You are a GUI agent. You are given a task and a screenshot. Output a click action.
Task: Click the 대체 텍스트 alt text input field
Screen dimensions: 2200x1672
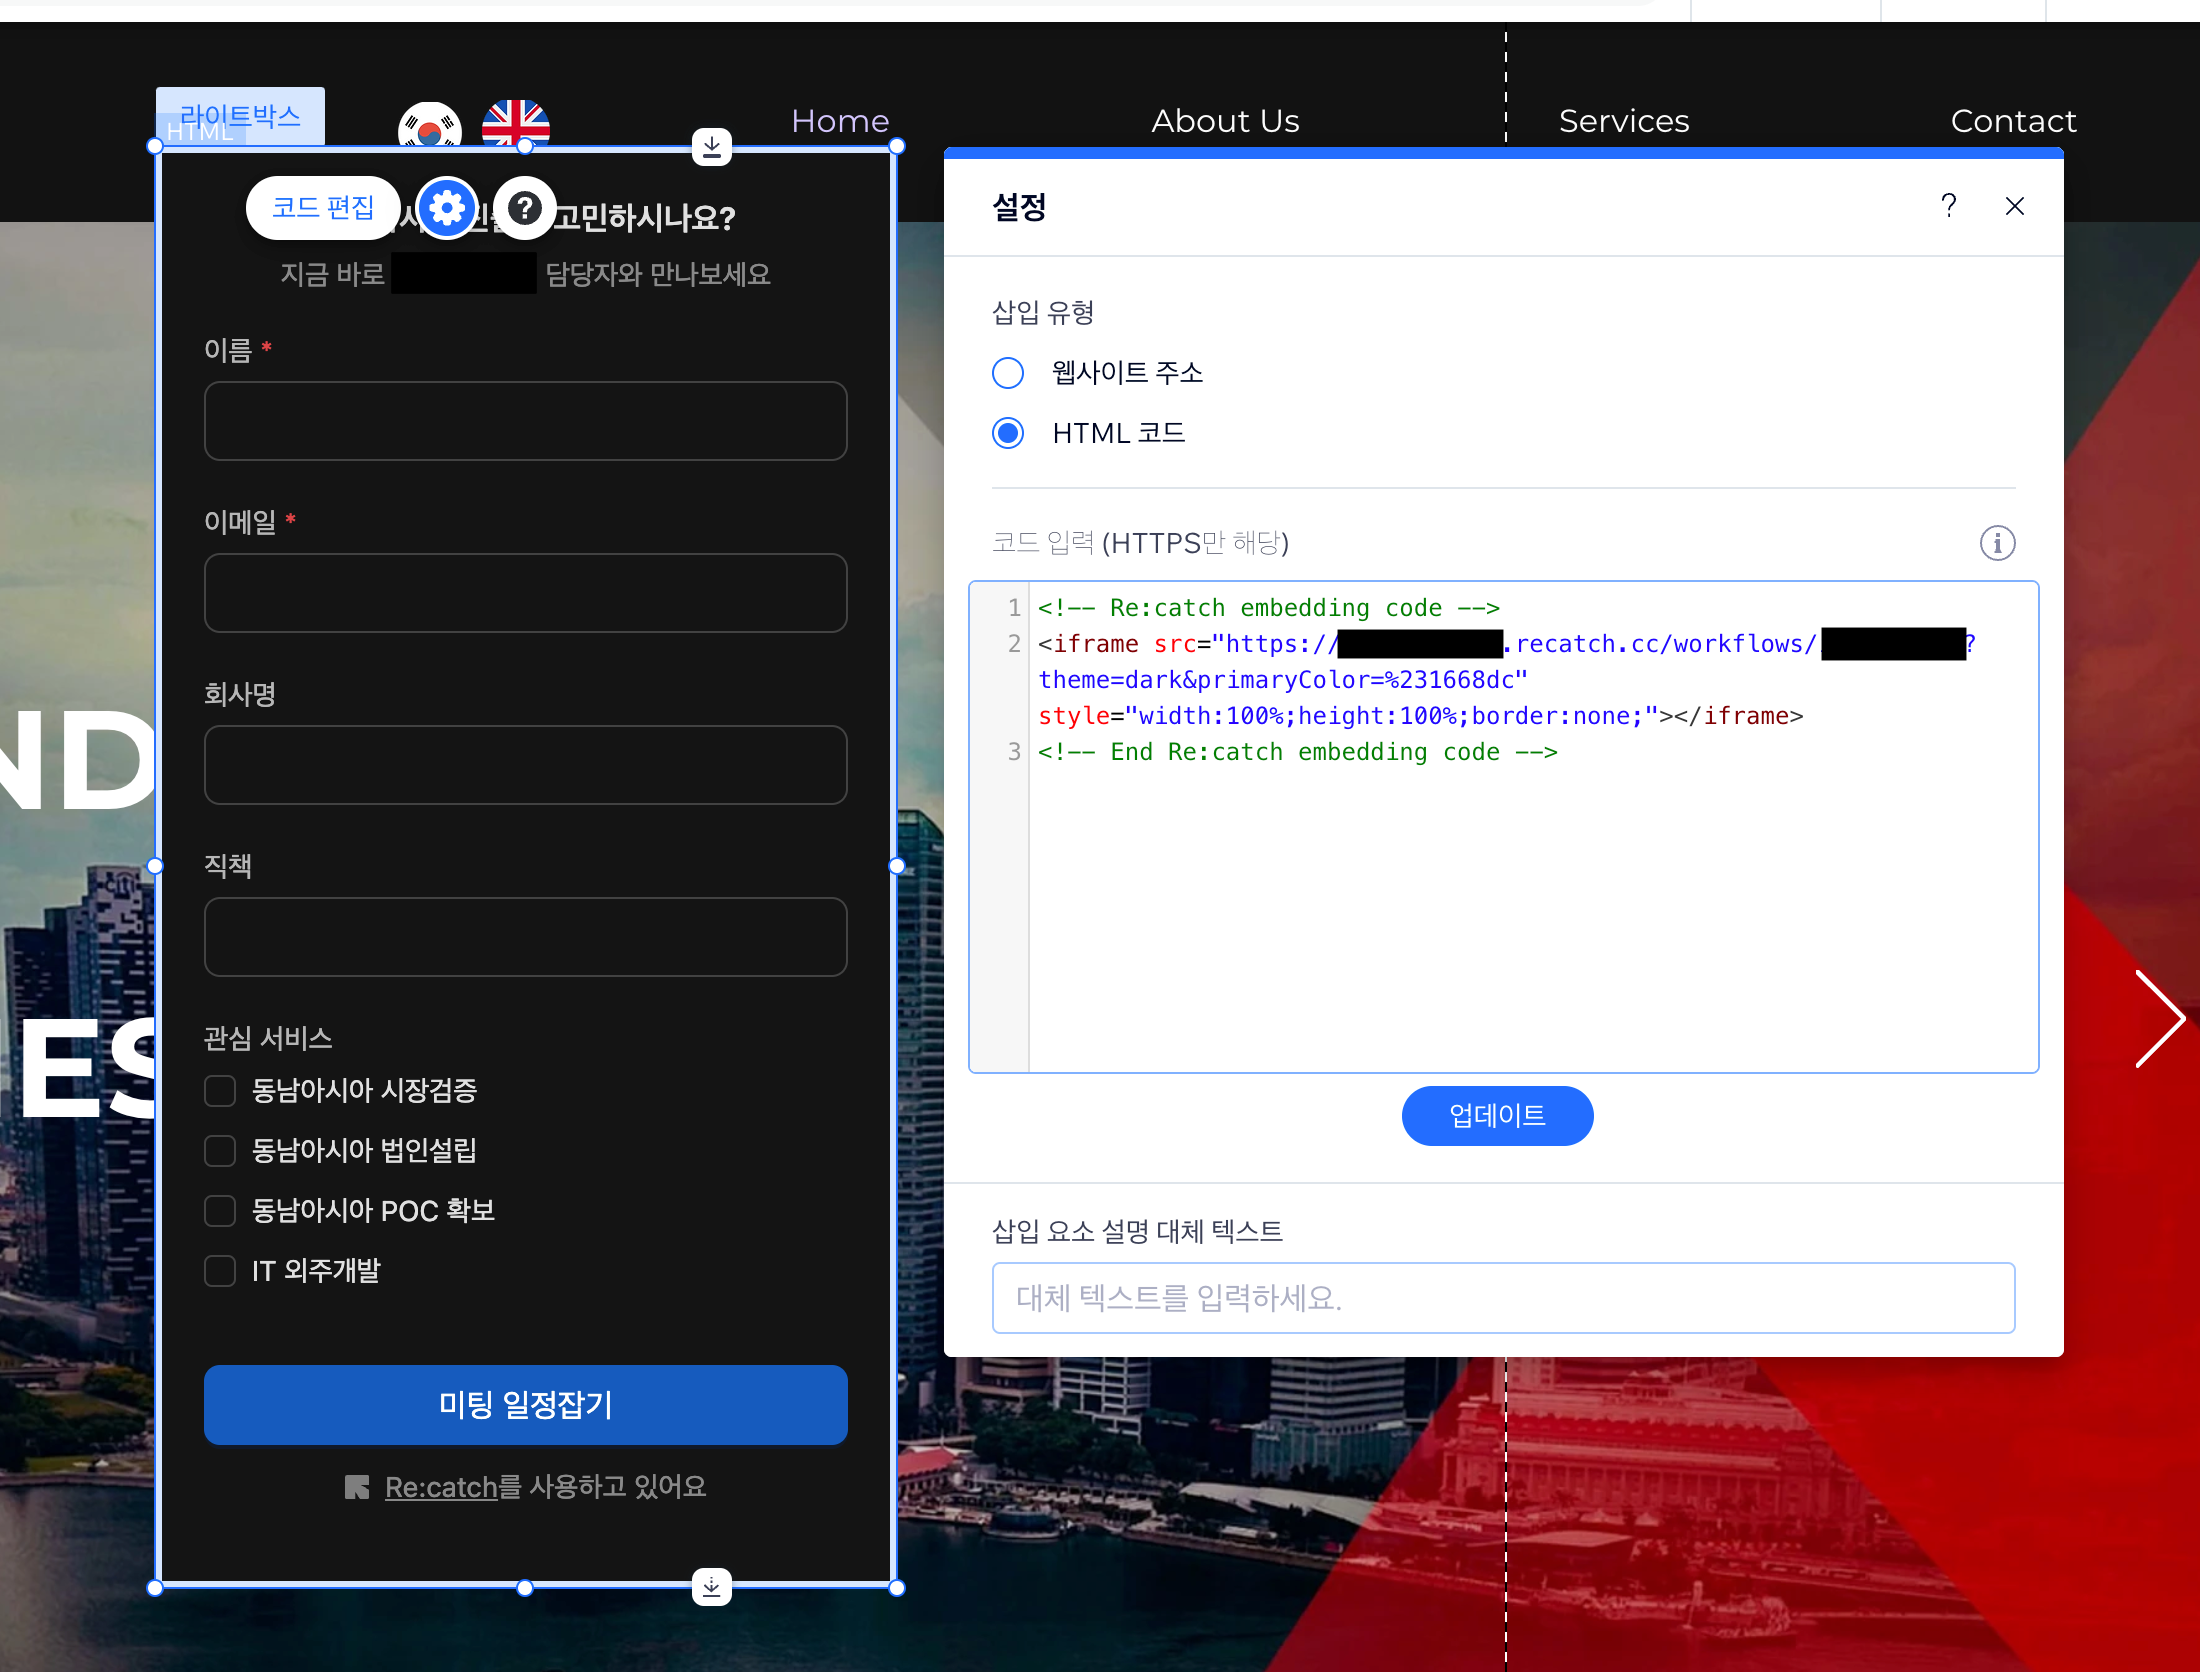tap(1502, 1298)
